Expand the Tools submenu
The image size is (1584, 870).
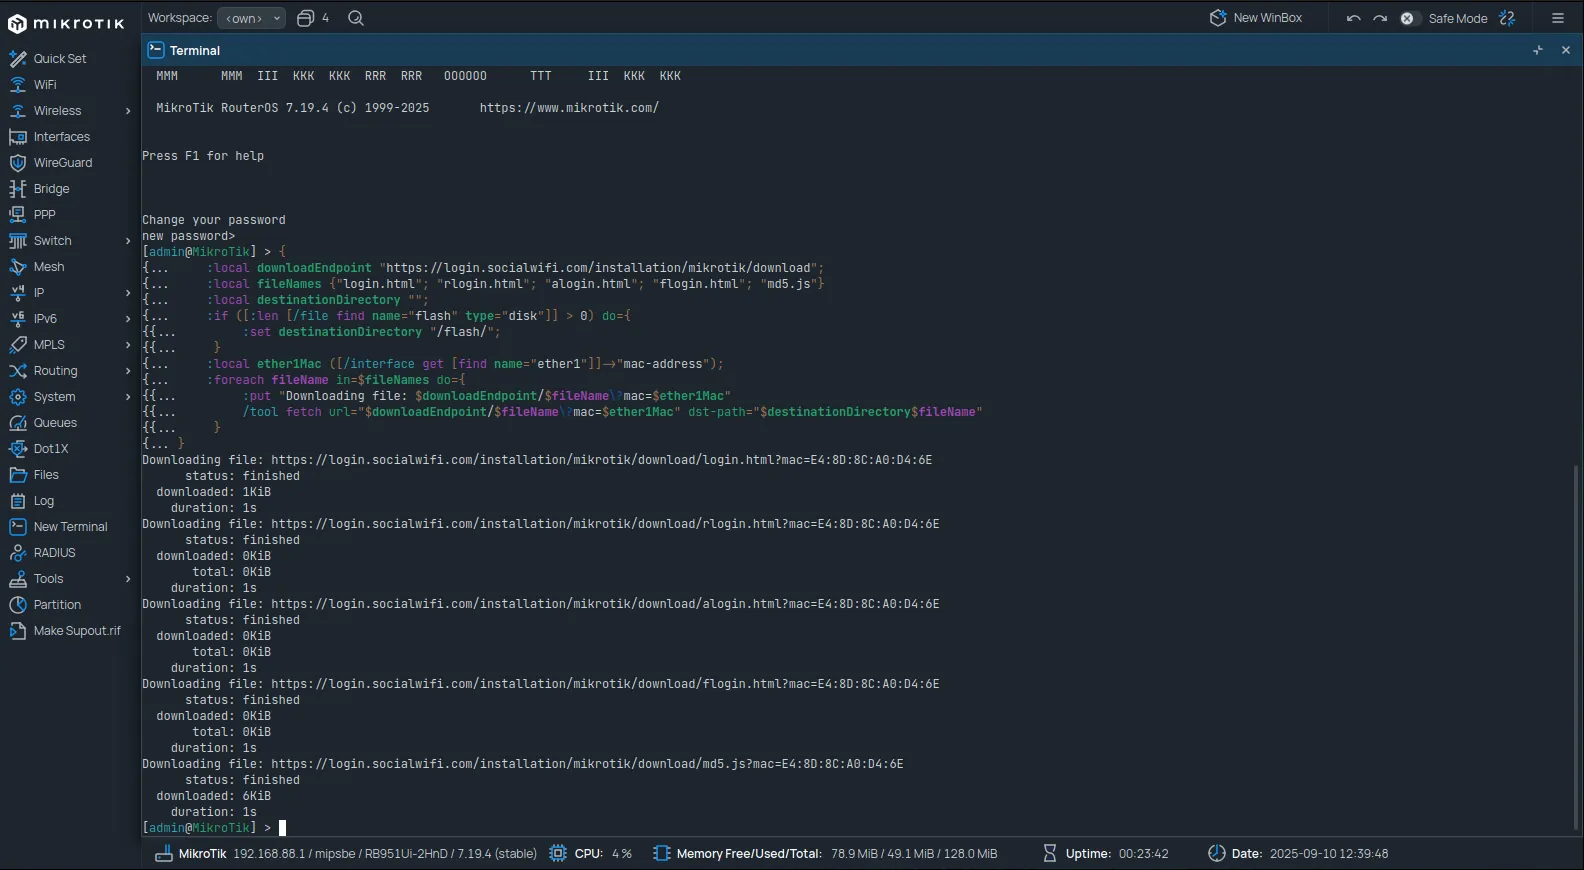point(128,579)
